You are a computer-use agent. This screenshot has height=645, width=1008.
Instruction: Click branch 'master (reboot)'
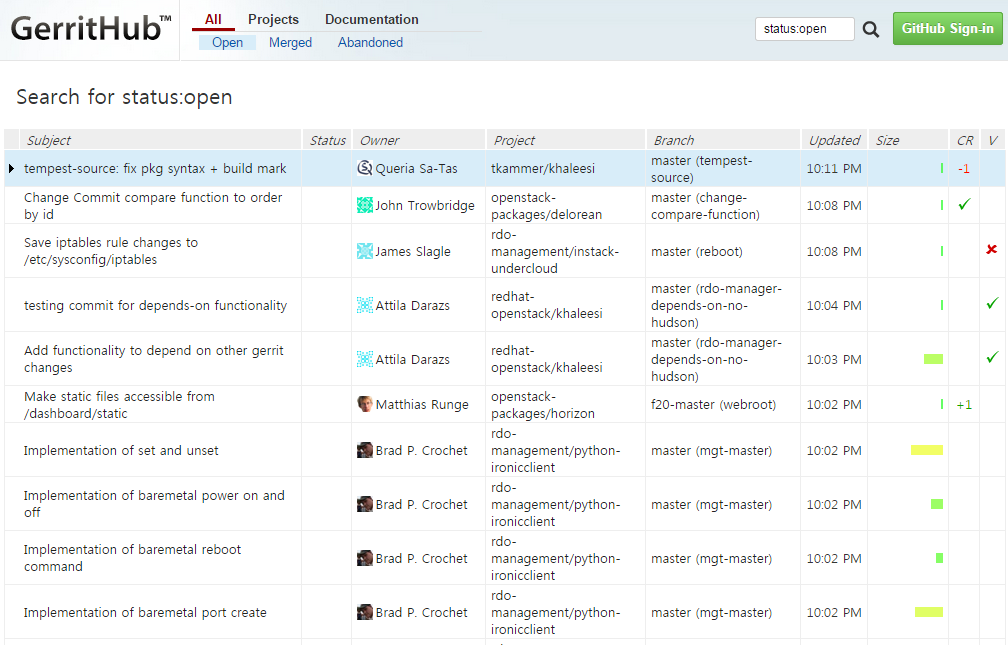[697, 252]
